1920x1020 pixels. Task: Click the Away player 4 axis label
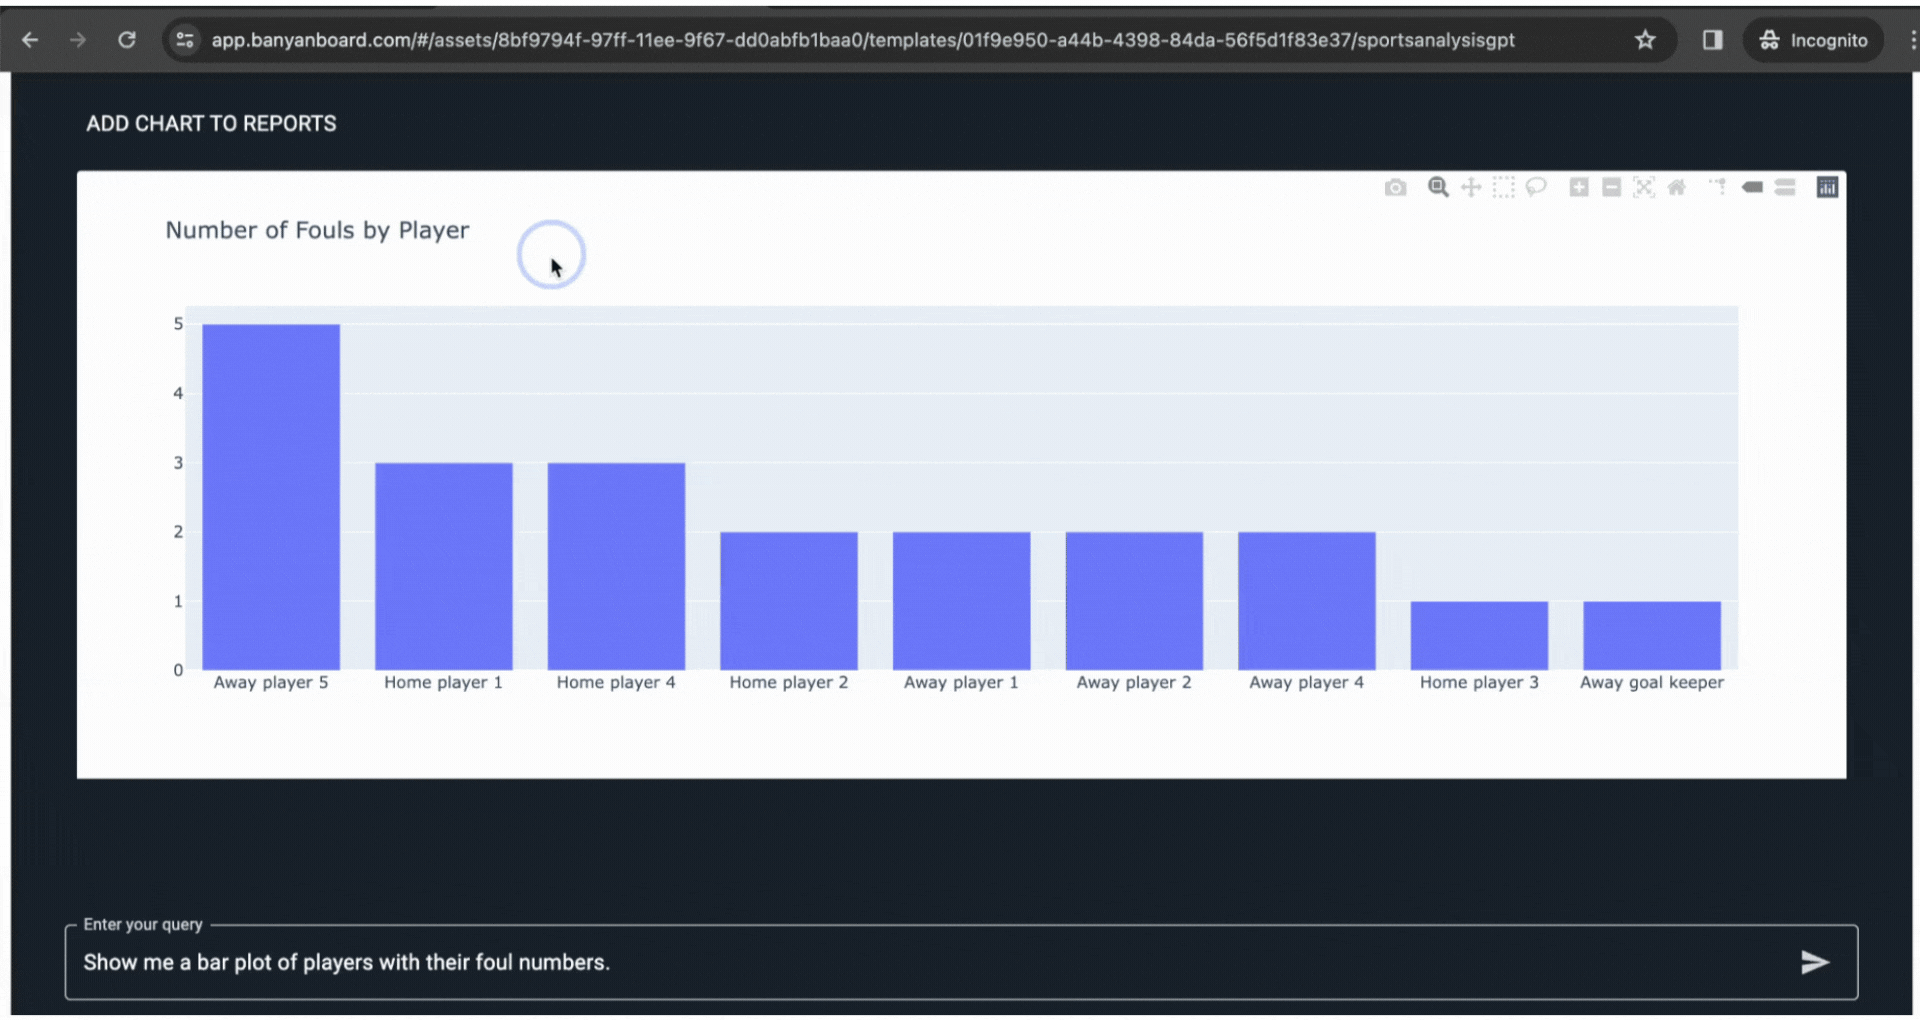(1306, 682)
